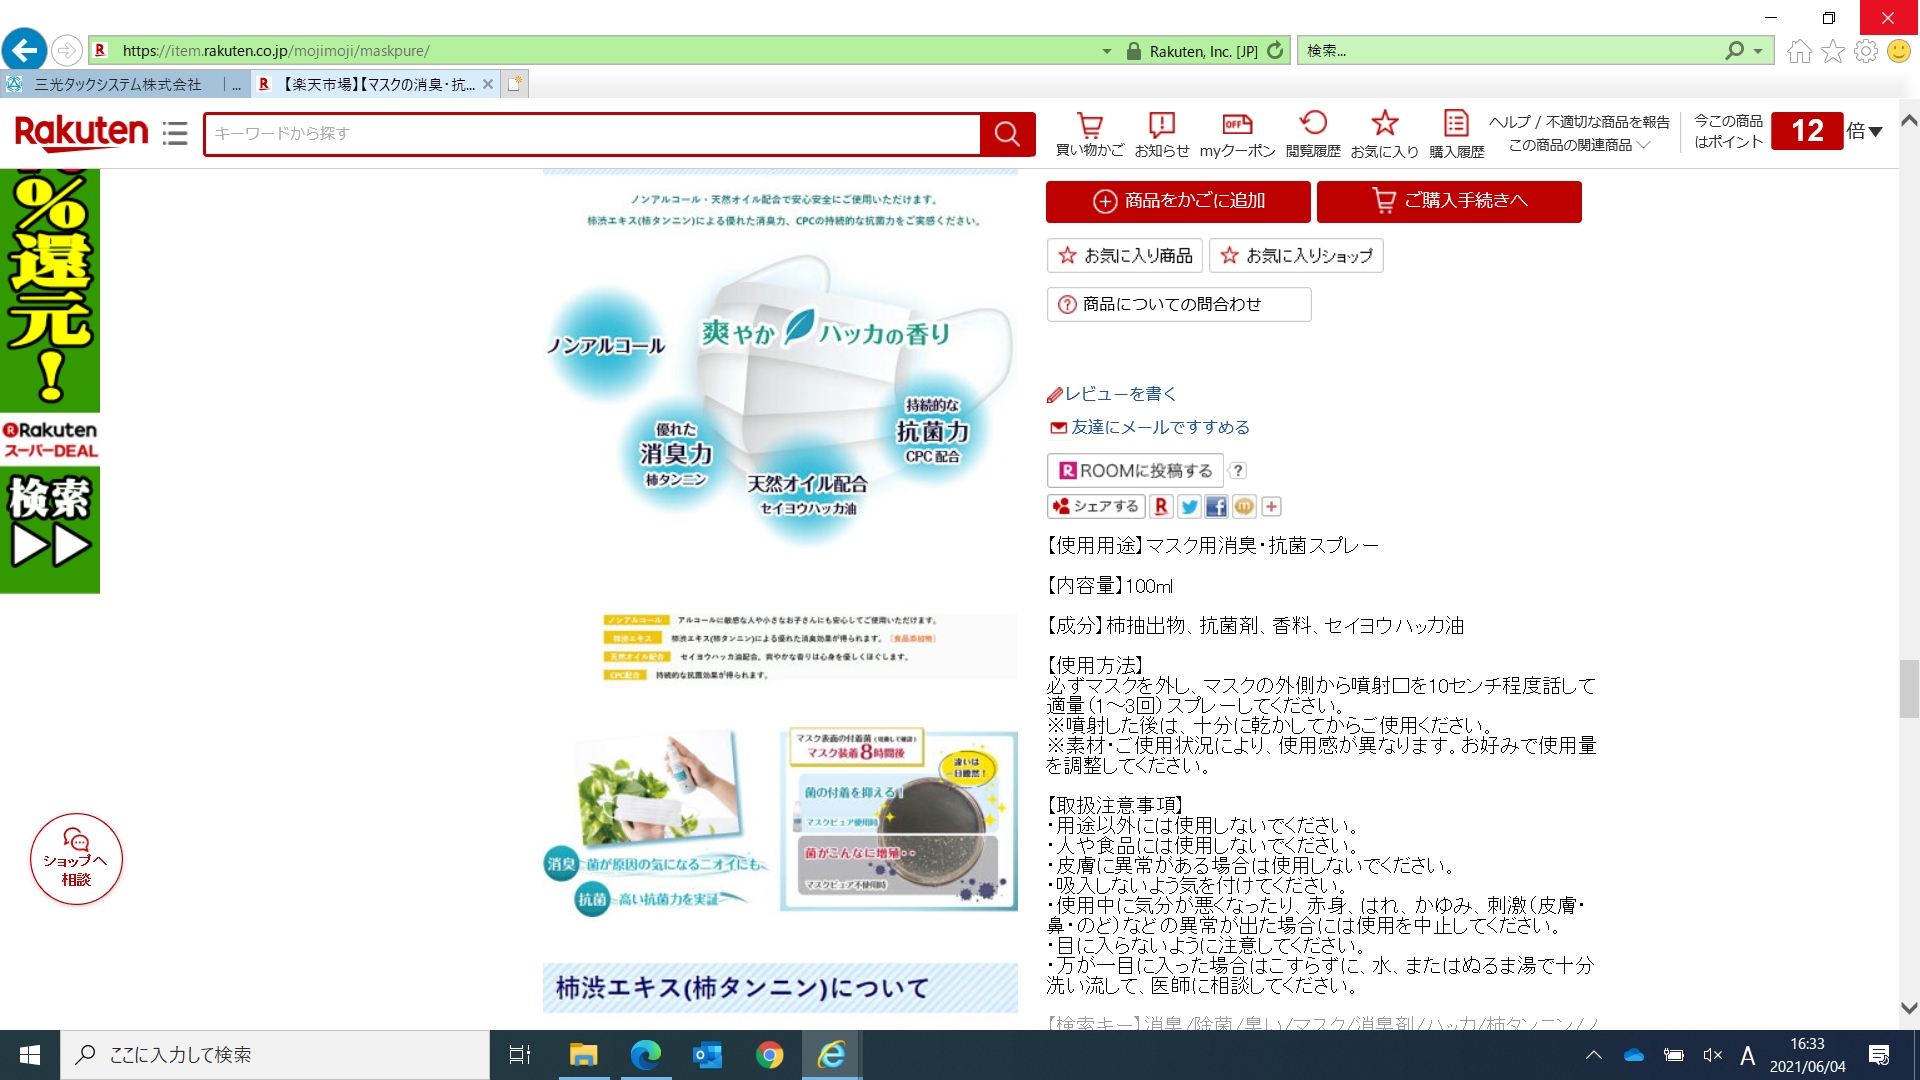Click the red search magnifier button
Image resolution: width=1920 pixels, height=1080 pixels.
click(1007, 134)
